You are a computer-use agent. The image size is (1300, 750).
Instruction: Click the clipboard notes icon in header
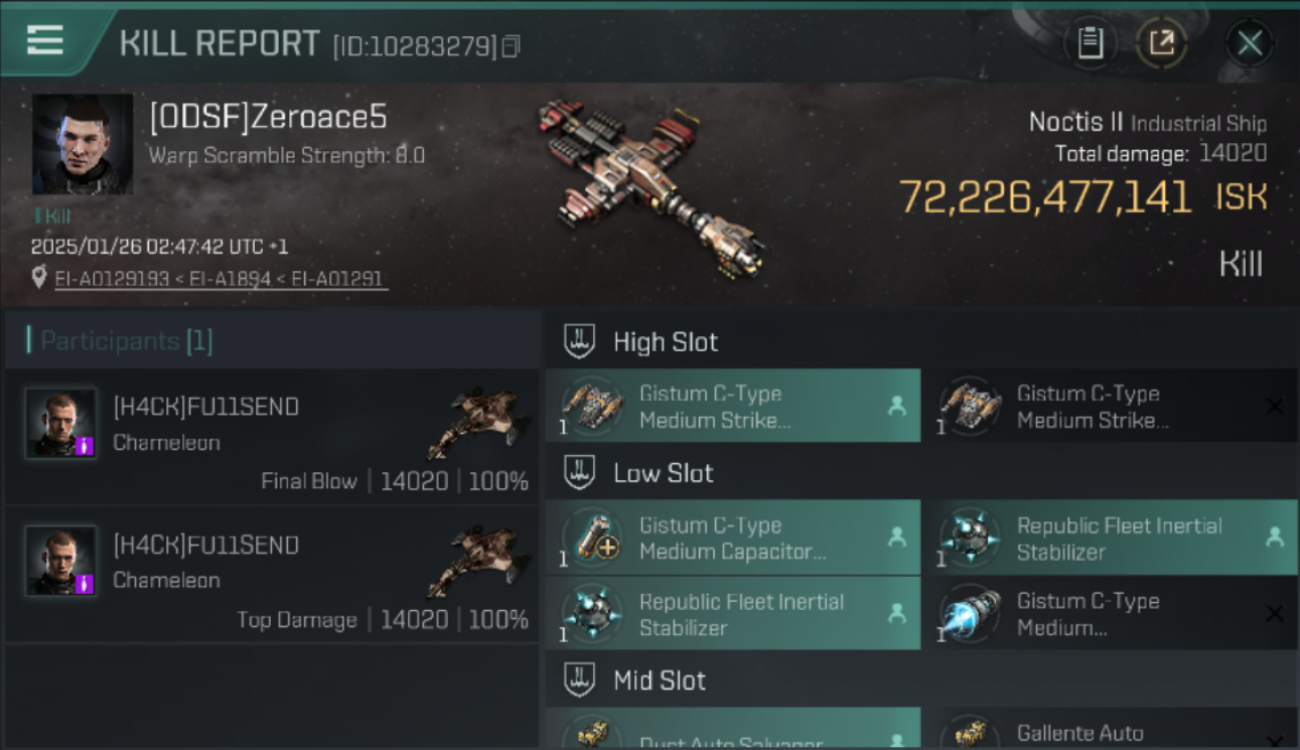1090,43
